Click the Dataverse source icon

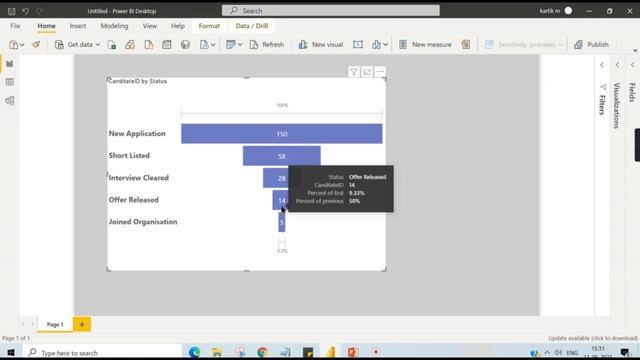(185, 44)
